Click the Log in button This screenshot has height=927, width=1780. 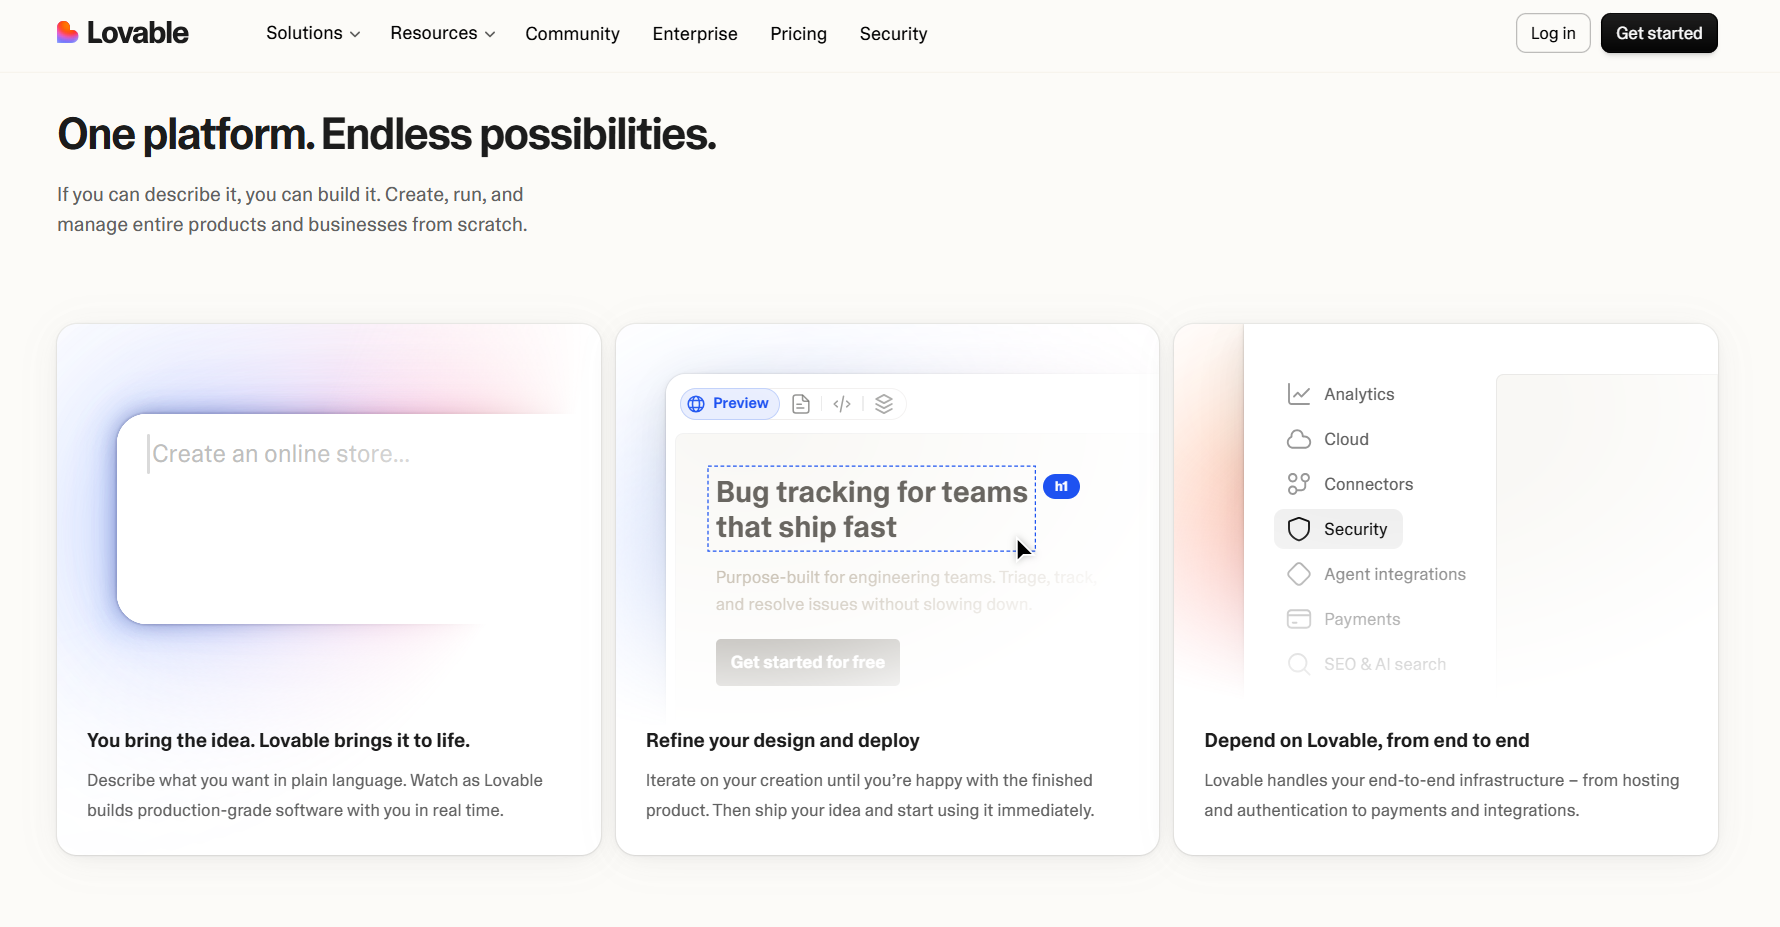pyautogui.click(x=1553, y=33)
